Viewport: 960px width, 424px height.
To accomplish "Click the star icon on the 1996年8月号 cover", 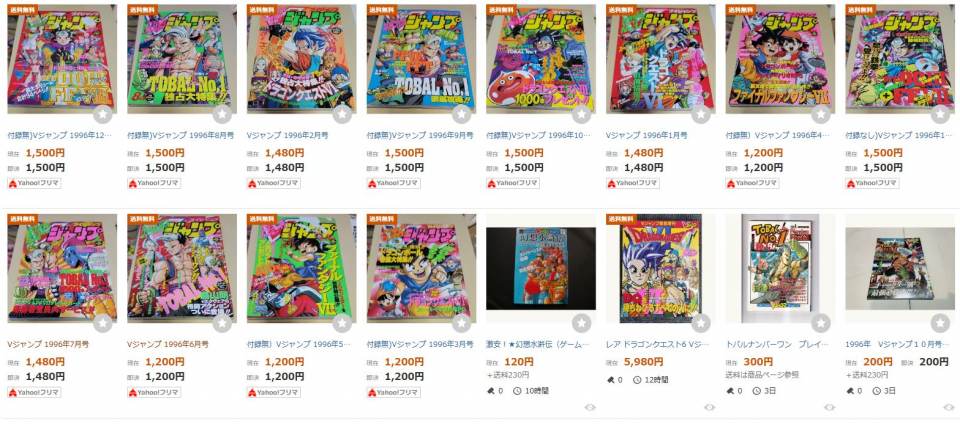I will (223, 114).
